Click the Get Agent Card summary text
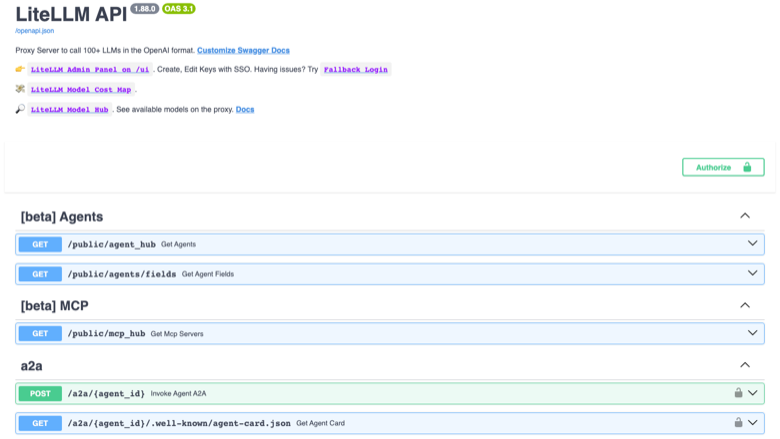The height and width of the screenshot is (439, 780). [x=320, y=423]
